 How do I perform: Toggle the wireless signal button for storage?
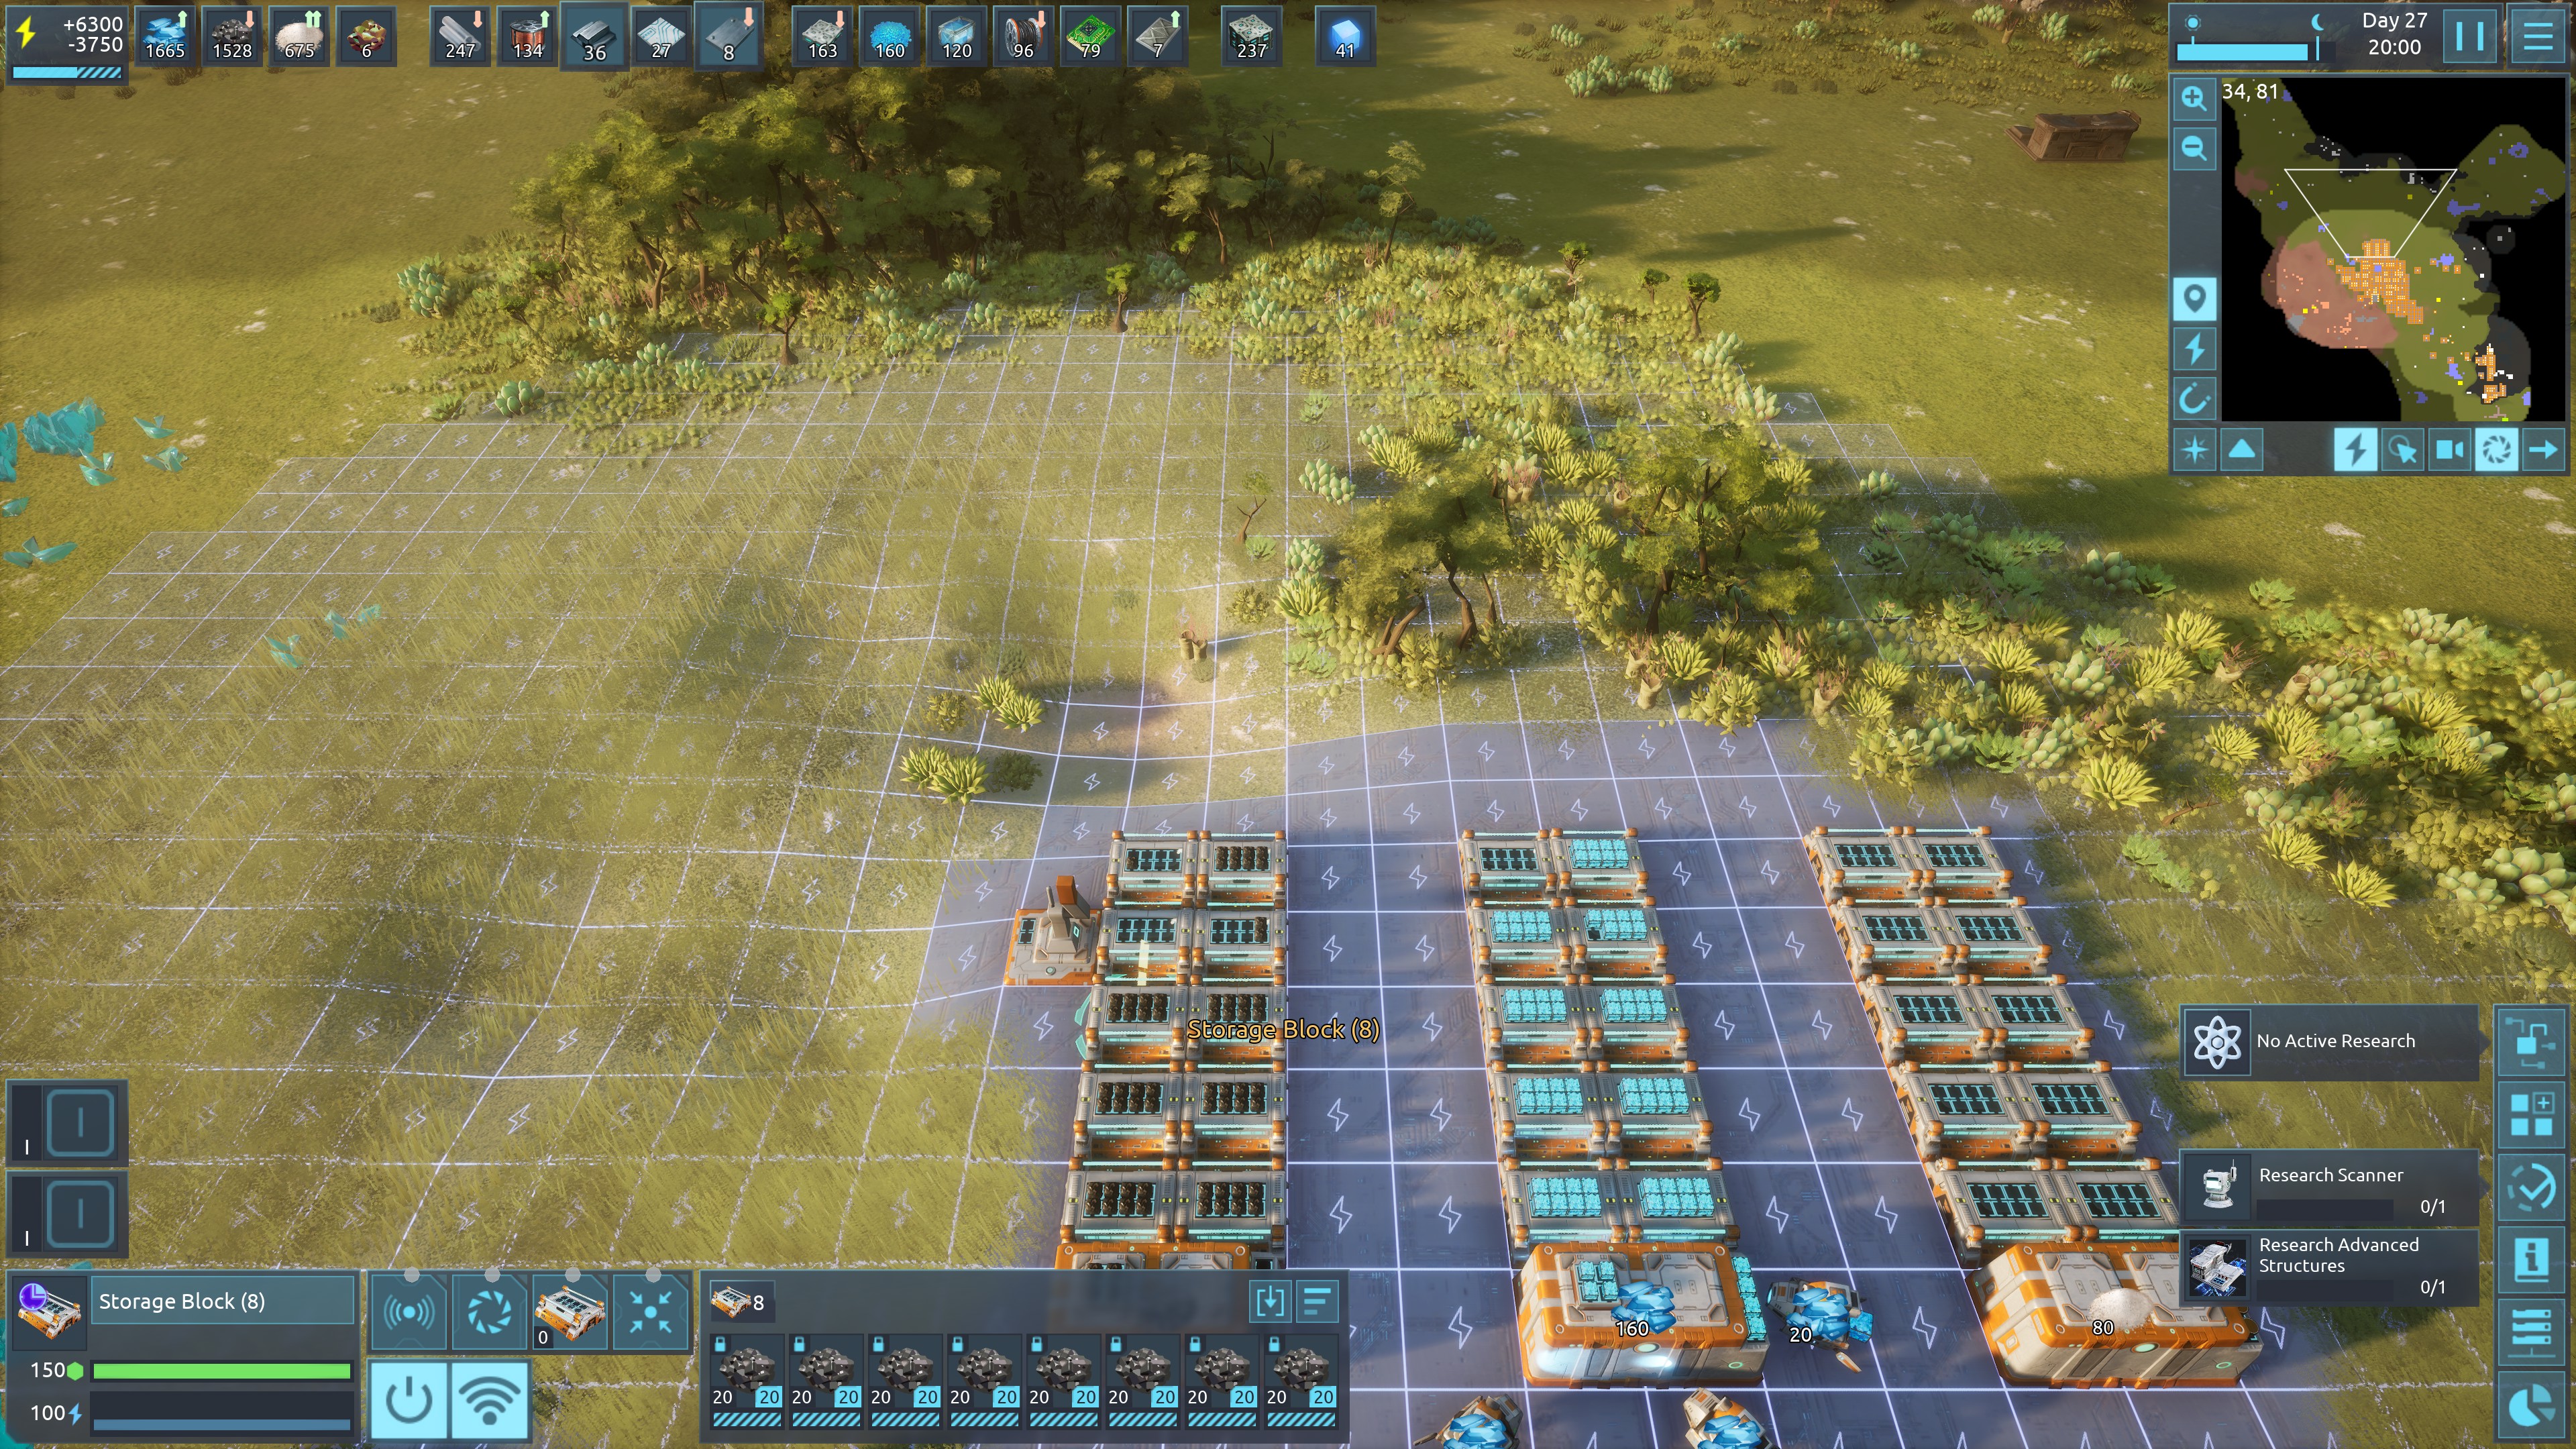(490, 1400)
